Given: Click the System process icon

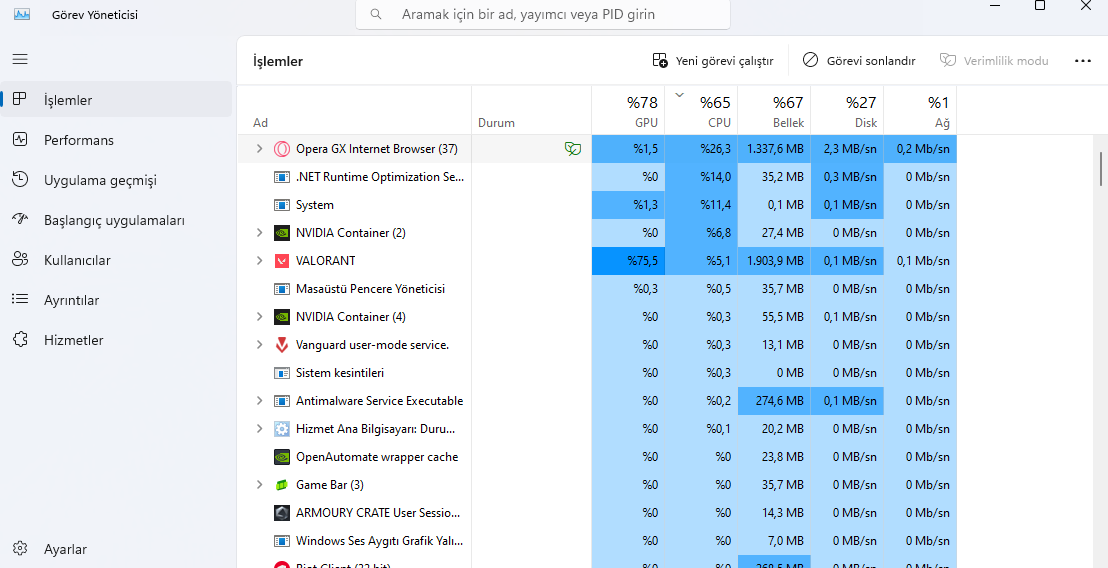Looking at the screenshot, I should pos(282,205).
